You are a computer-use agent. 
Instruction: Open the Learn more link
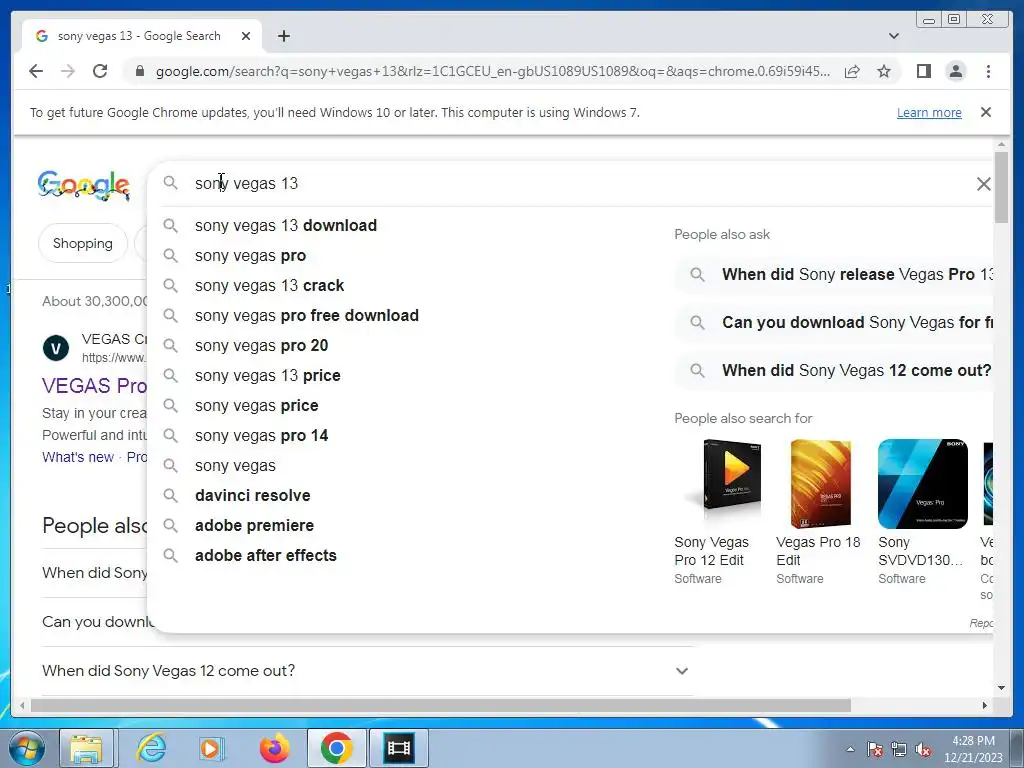929,112
